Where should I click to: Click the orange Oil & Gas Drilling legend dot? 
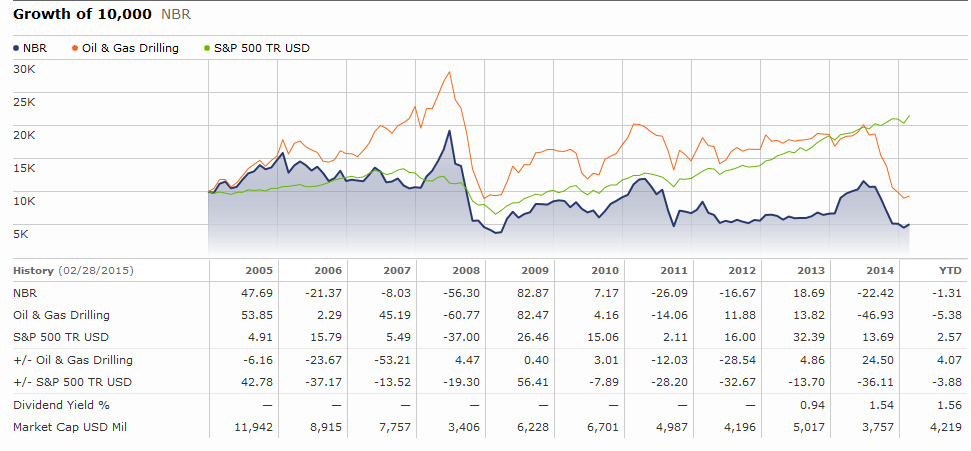pos(75,48)
